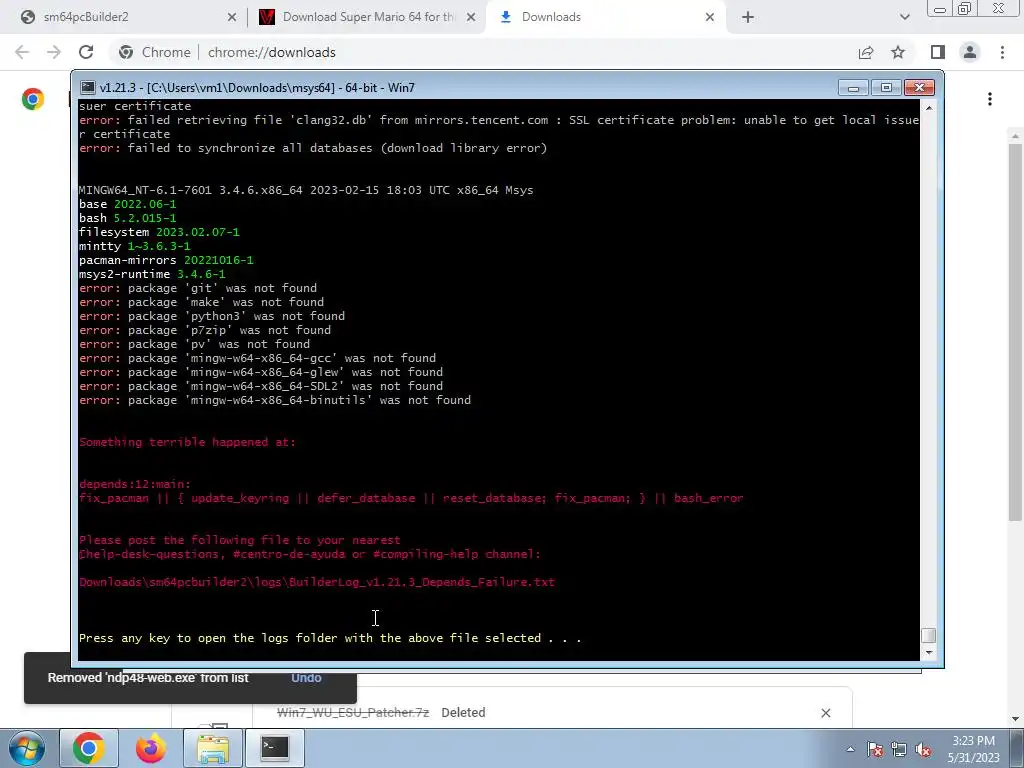Close the sm64pcBuilder2 tab
Viewport: 1024px width, 768px height.
pyautogui.click(x=231, y=18)
